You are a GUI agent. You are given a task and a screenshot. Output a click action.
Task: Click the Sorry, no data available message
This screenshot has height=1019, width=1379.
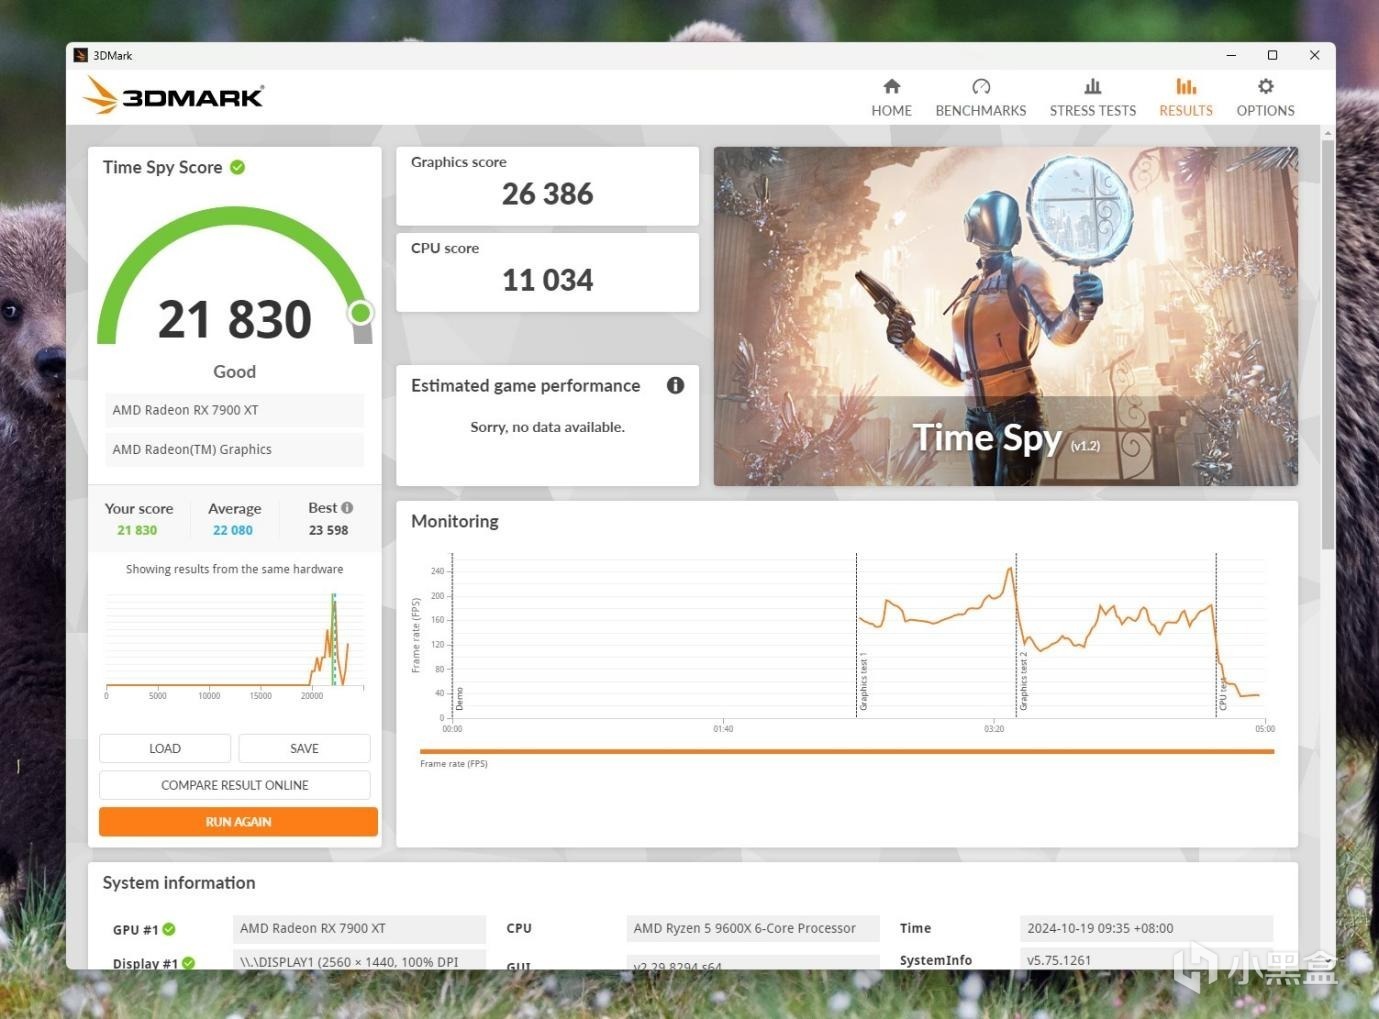tap(548, 427)
